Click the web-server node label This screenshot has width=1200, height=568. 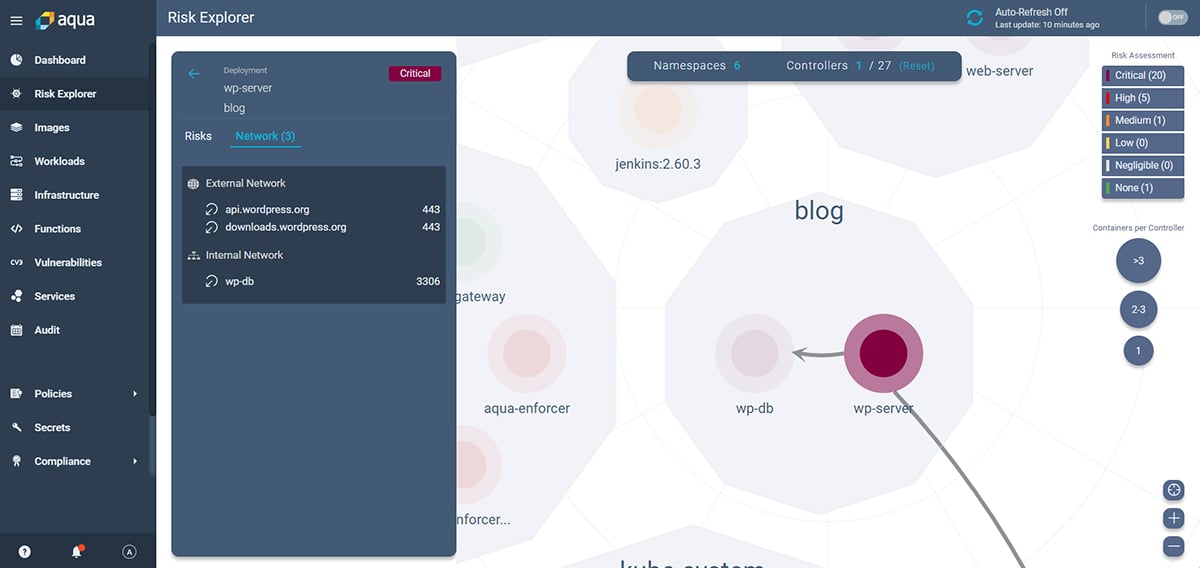1000,71
